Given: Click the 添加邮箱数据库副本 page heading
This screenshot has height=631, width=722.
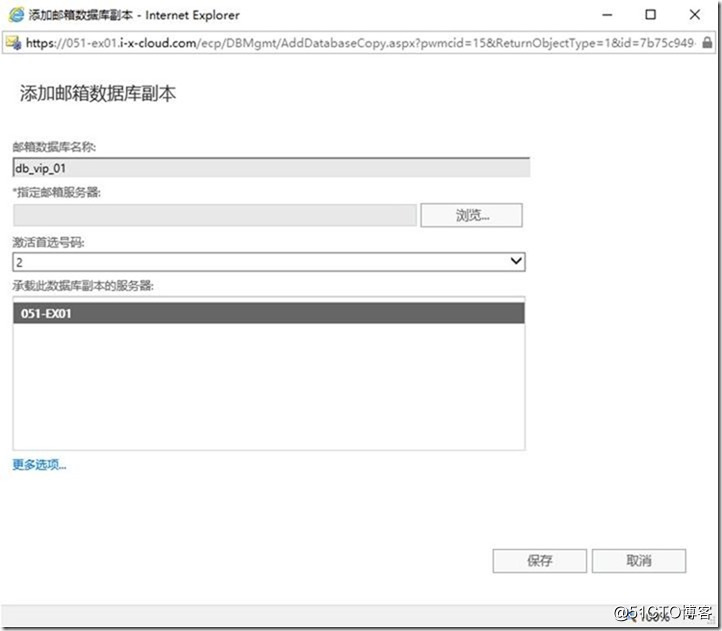Looking at the screenshot, I should (98, 93).
